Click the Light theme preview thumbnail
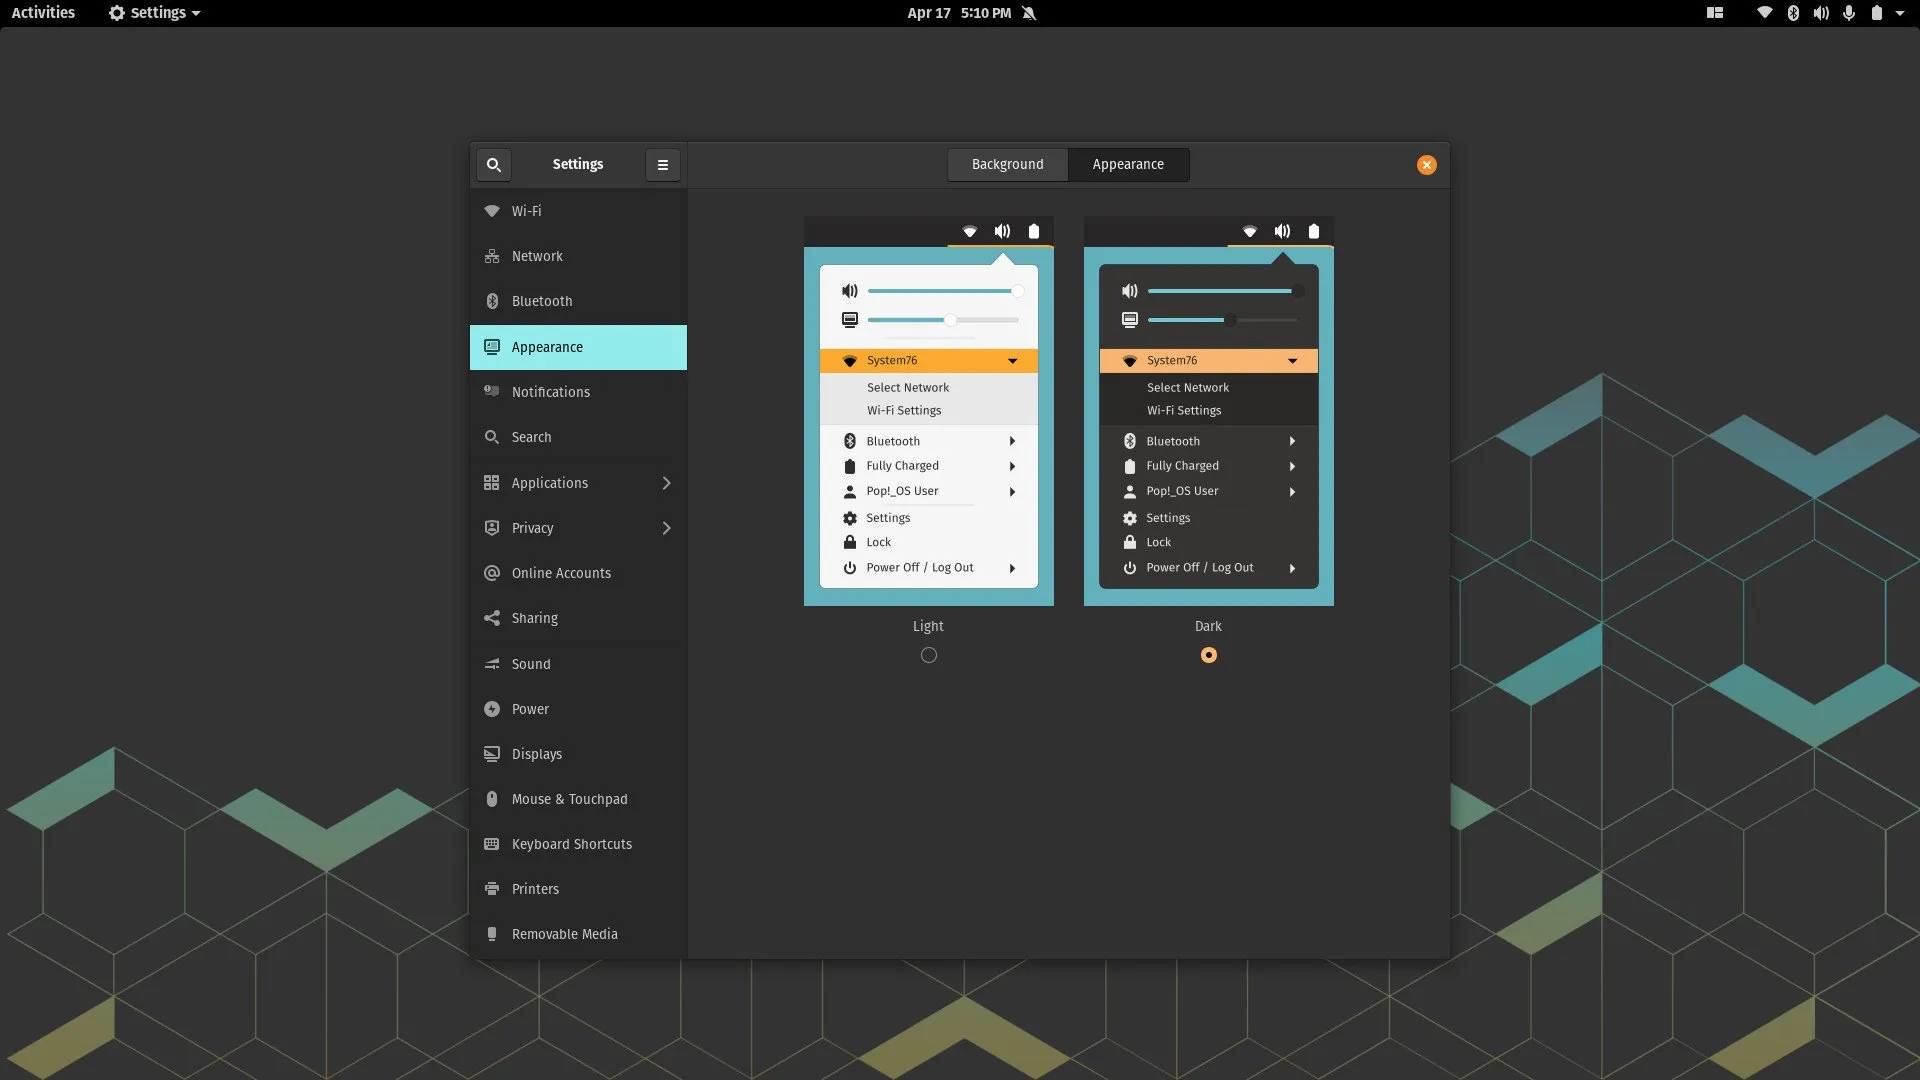The width and height of the screenshot is (1920, 1080). coord(929,411)
